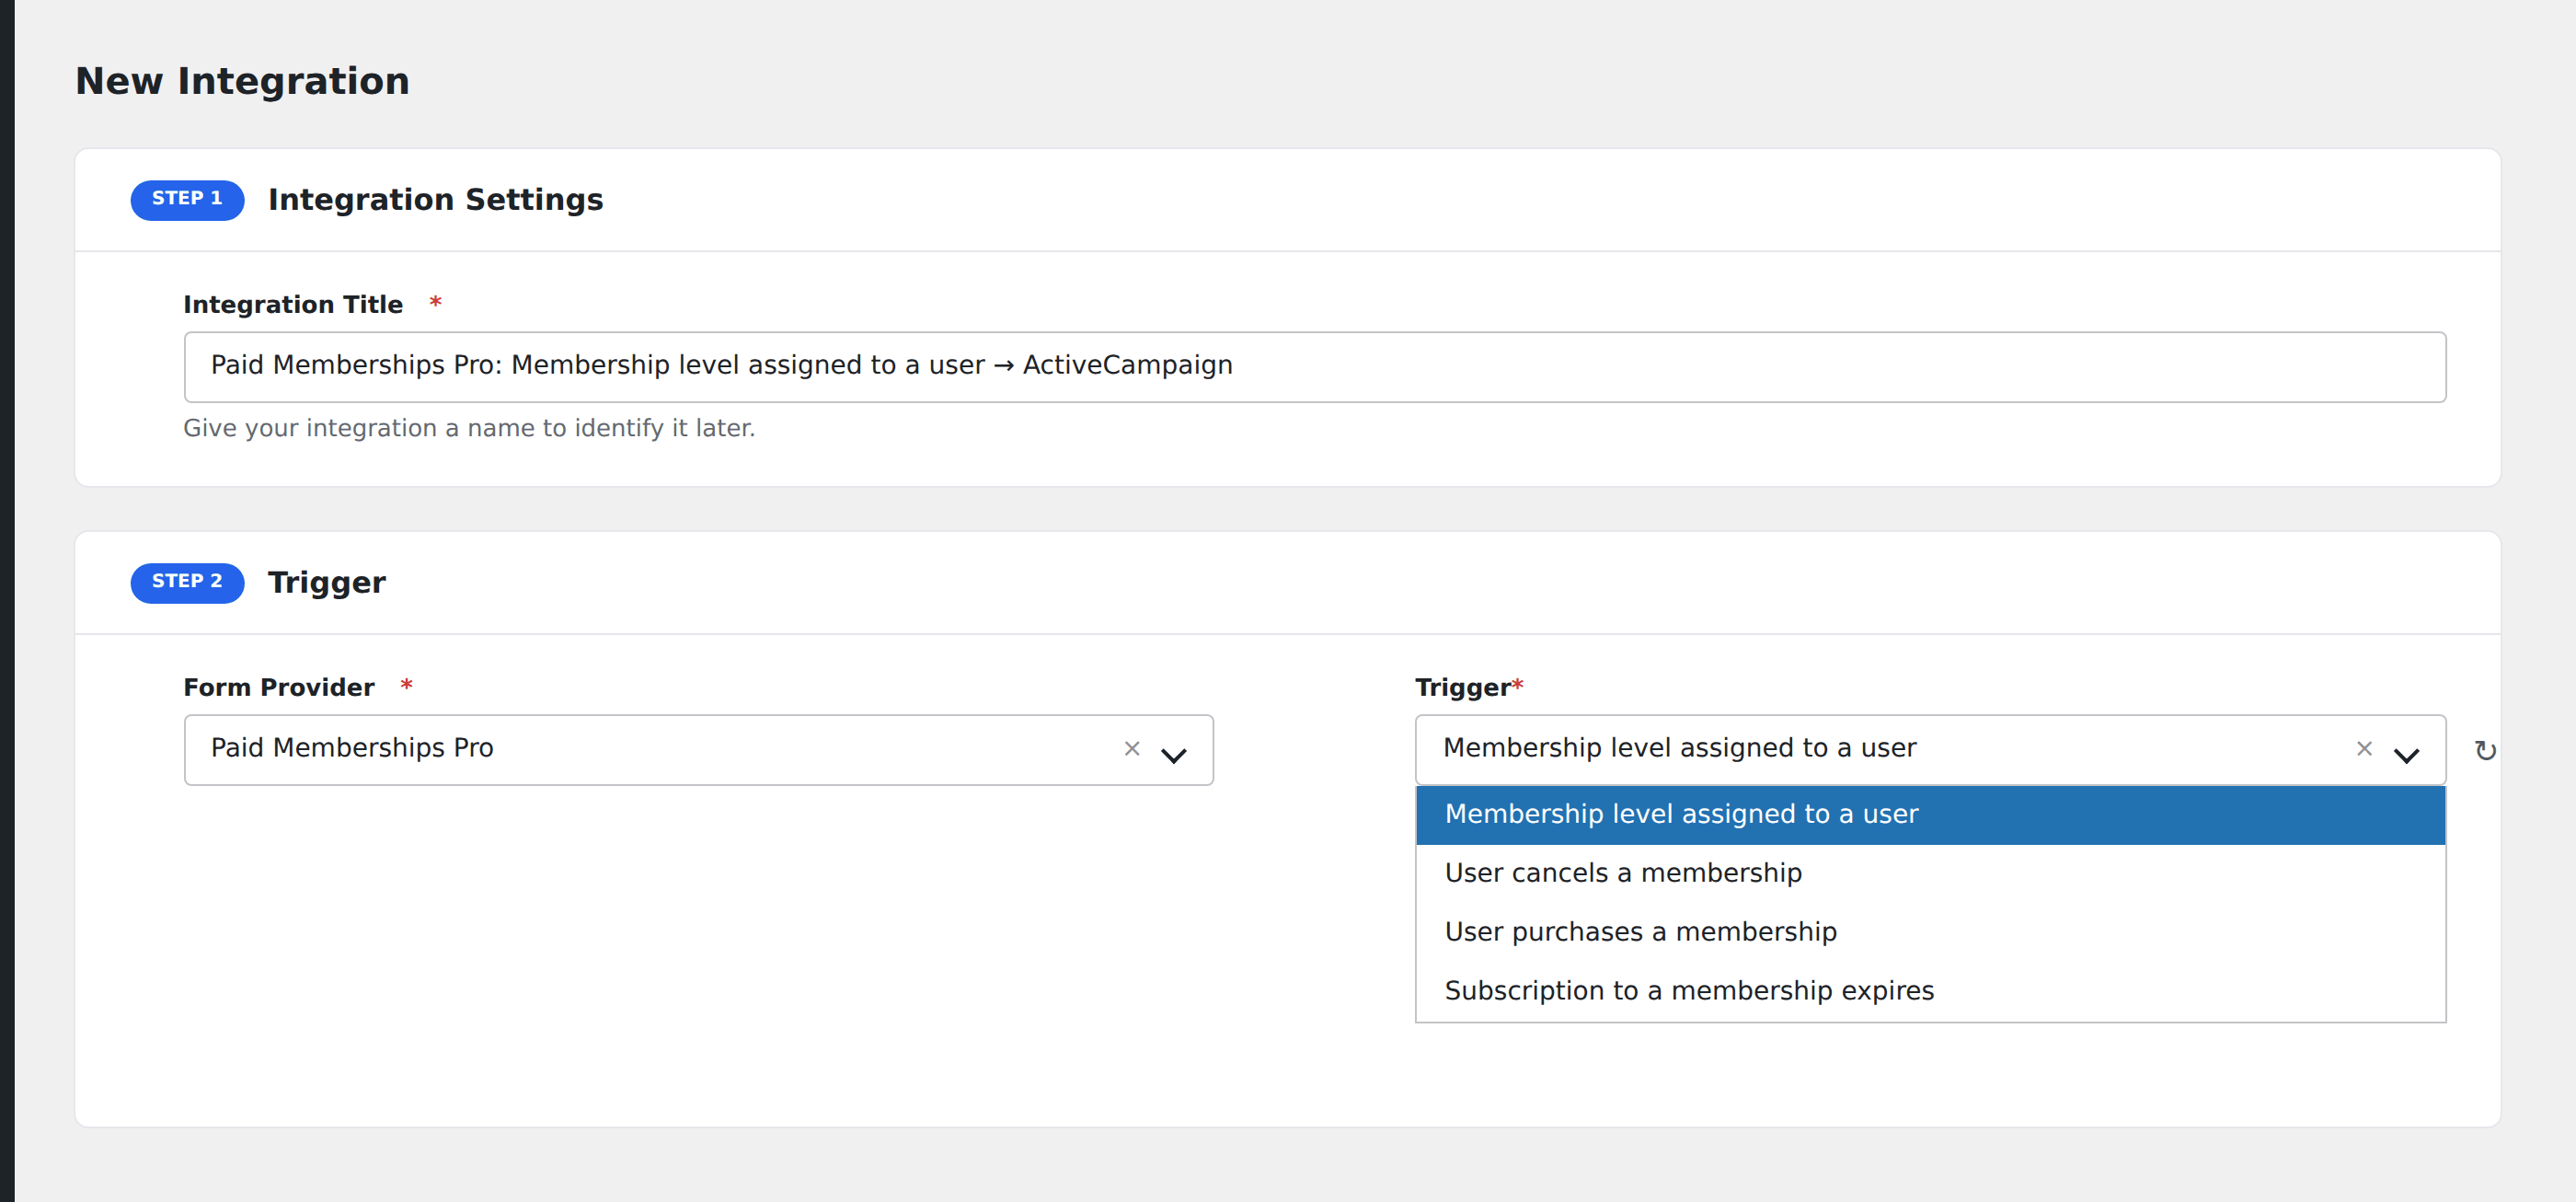Select 'Subscription to a membership expires' option
Image resolution: width=2576 pixels, height=1202 pixels.
(x=1930, y=991)
